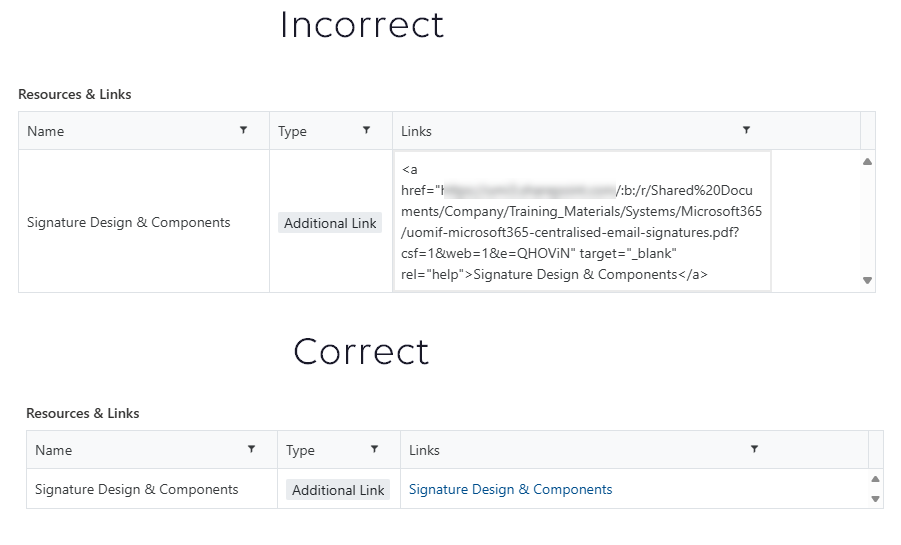The image size is (901, 545).
Task: Open Name column filter in Correct table
Action: (251, 449)
